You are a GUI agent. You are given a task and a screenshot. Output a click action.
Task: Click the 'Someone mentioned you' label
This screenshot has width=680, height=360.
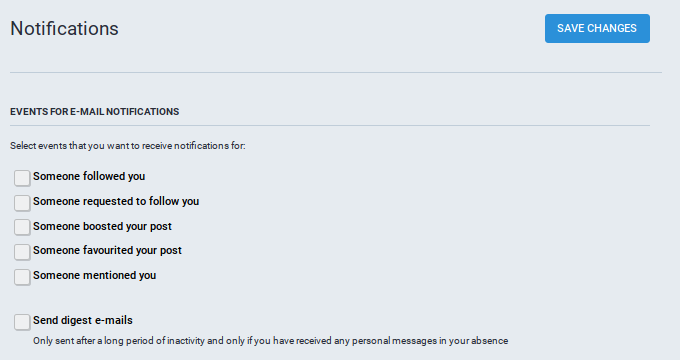[x=95, y=275]
